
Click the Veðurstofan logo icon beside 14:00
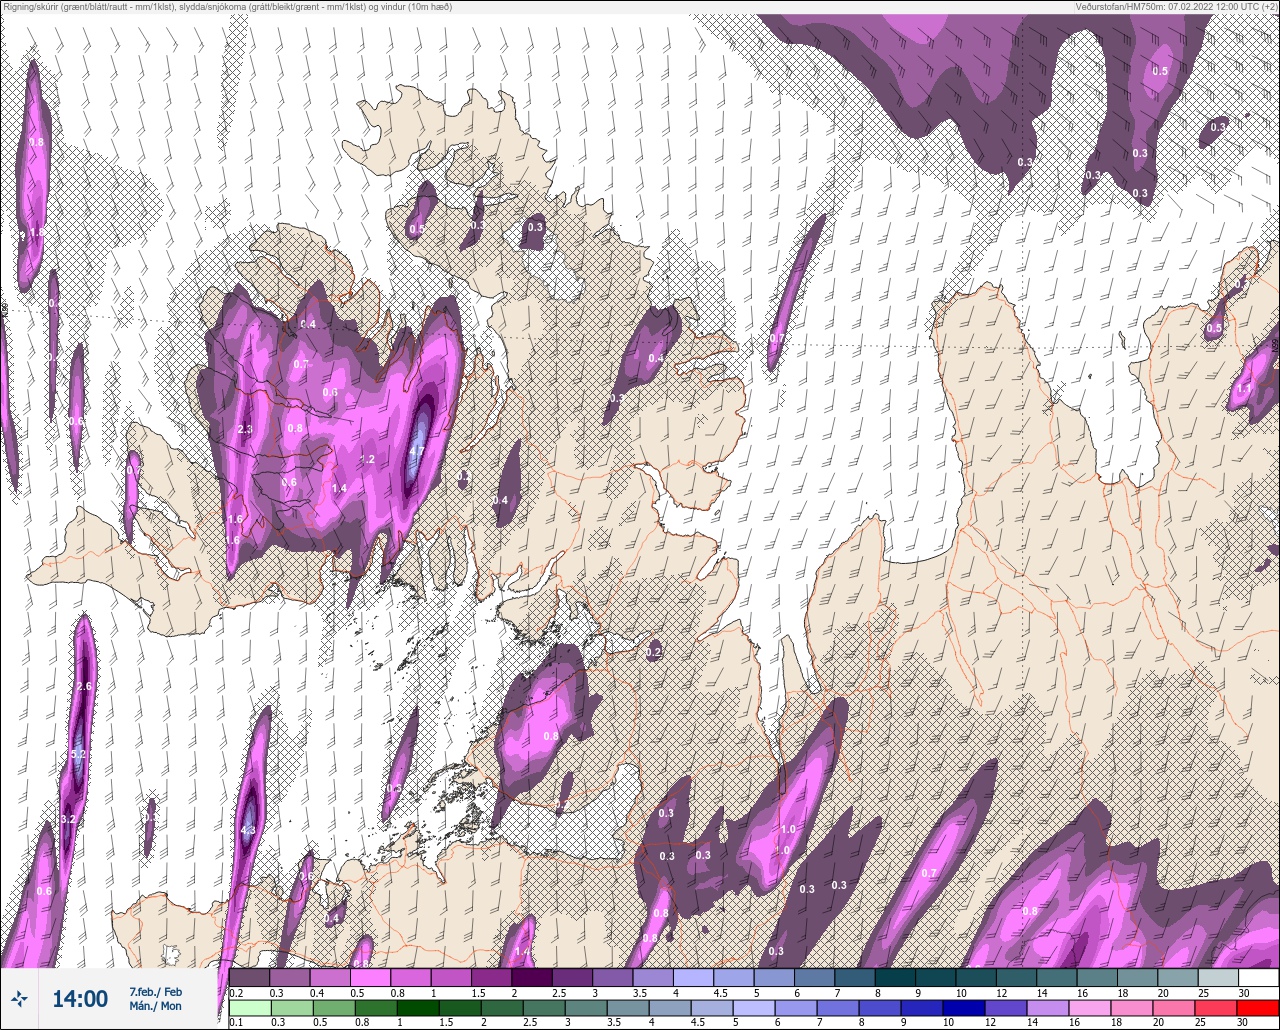coord(19,998)
